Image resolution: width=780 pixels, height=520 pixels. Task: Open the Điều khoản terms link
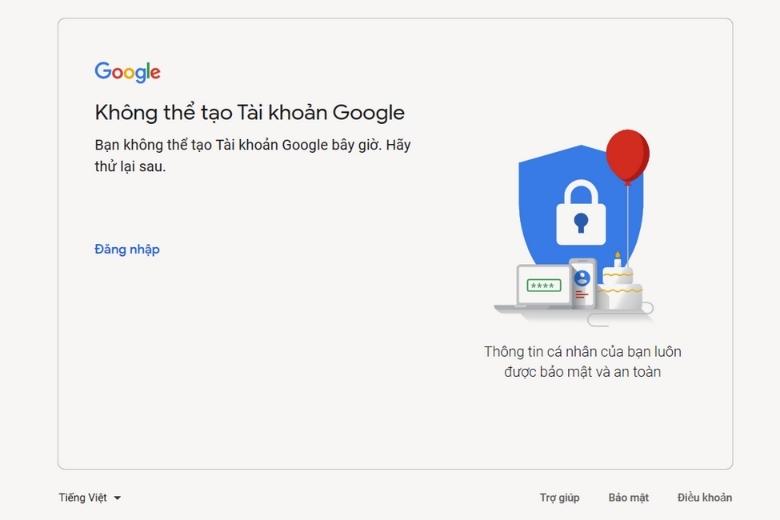click(704, 498)
